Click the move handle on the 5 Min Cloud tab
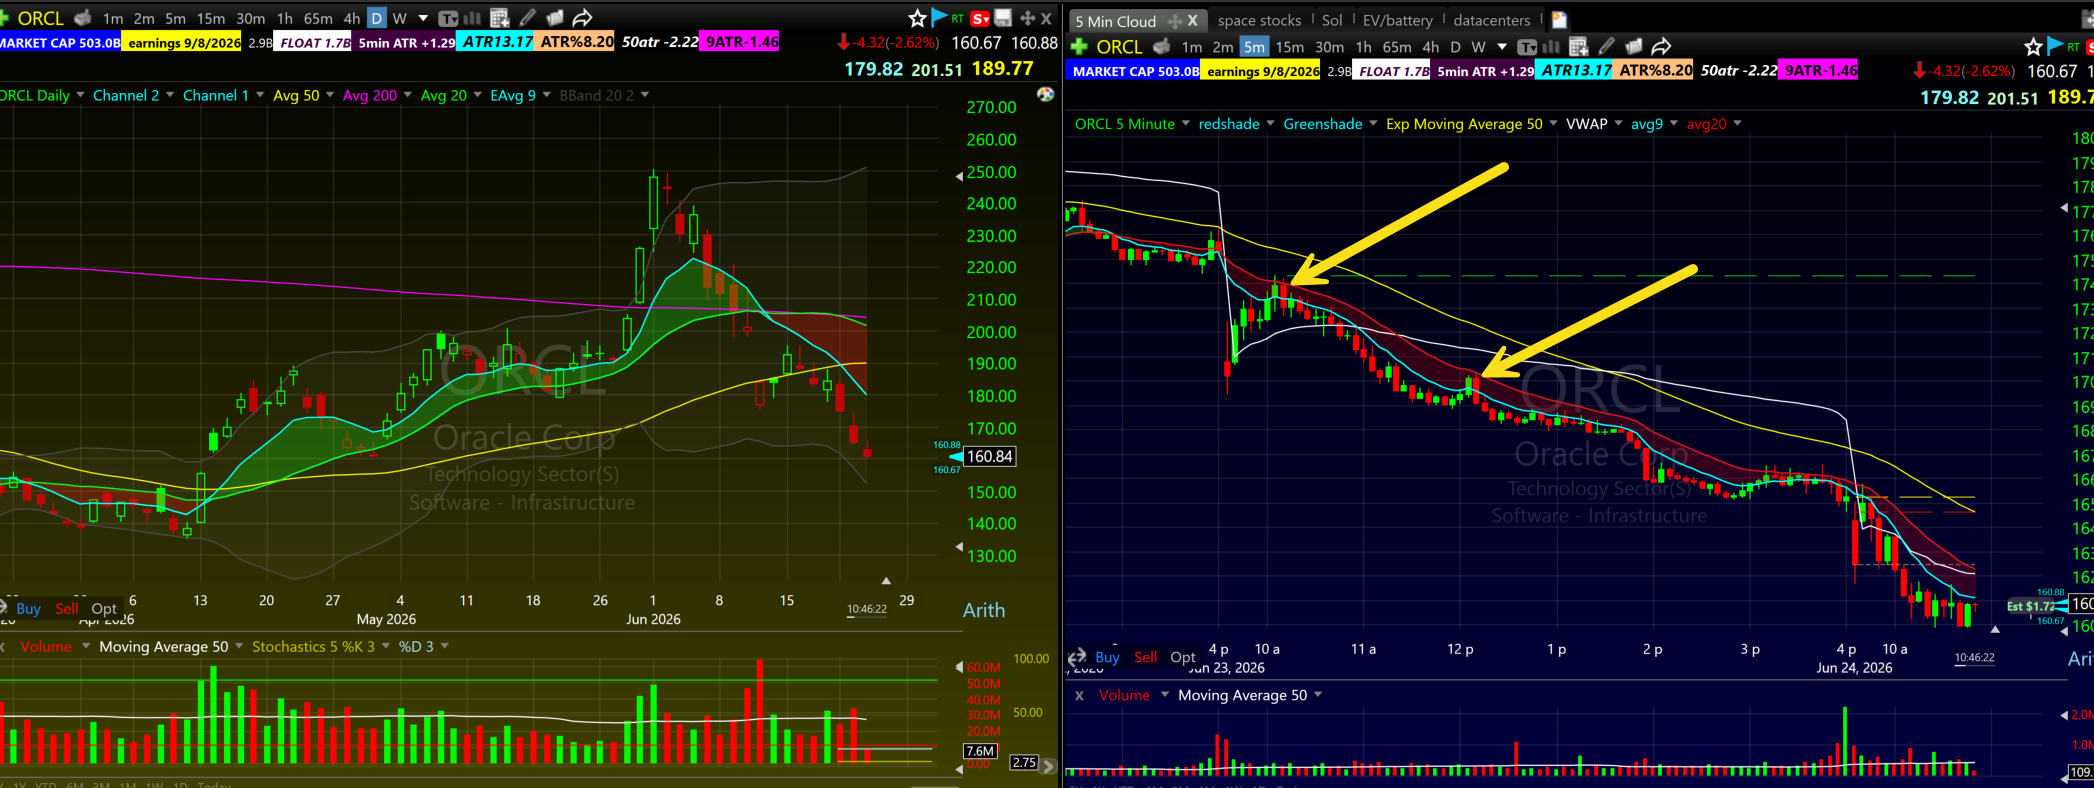Viewport: 2094px width, 788px height. click(x=1175, y=21)
